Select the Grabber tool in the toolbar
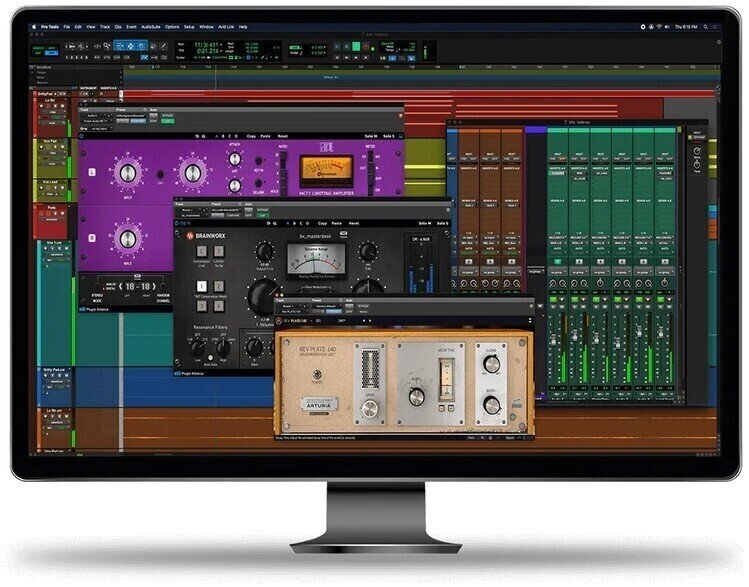Viewport: 749px width, 587px height. (141, 46)
